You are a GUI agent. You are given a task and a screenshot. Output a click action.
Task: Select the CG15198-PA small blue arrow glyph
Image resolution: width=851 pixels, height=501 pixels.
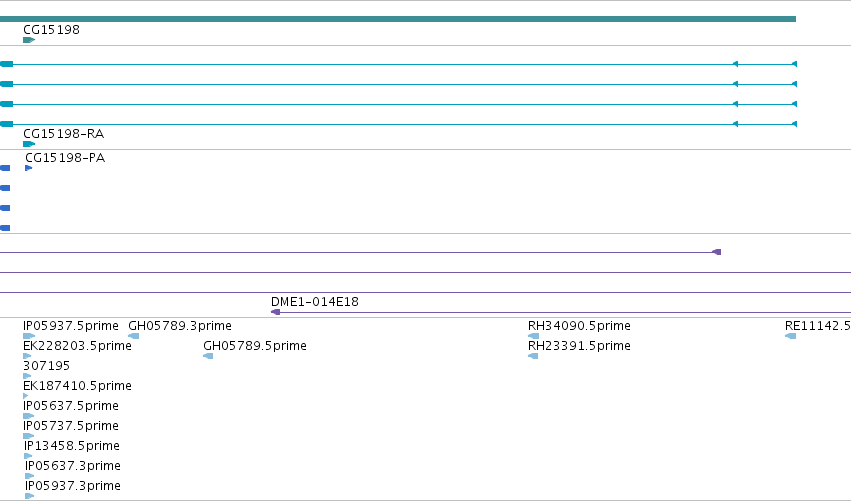click(x=29, y=168)
